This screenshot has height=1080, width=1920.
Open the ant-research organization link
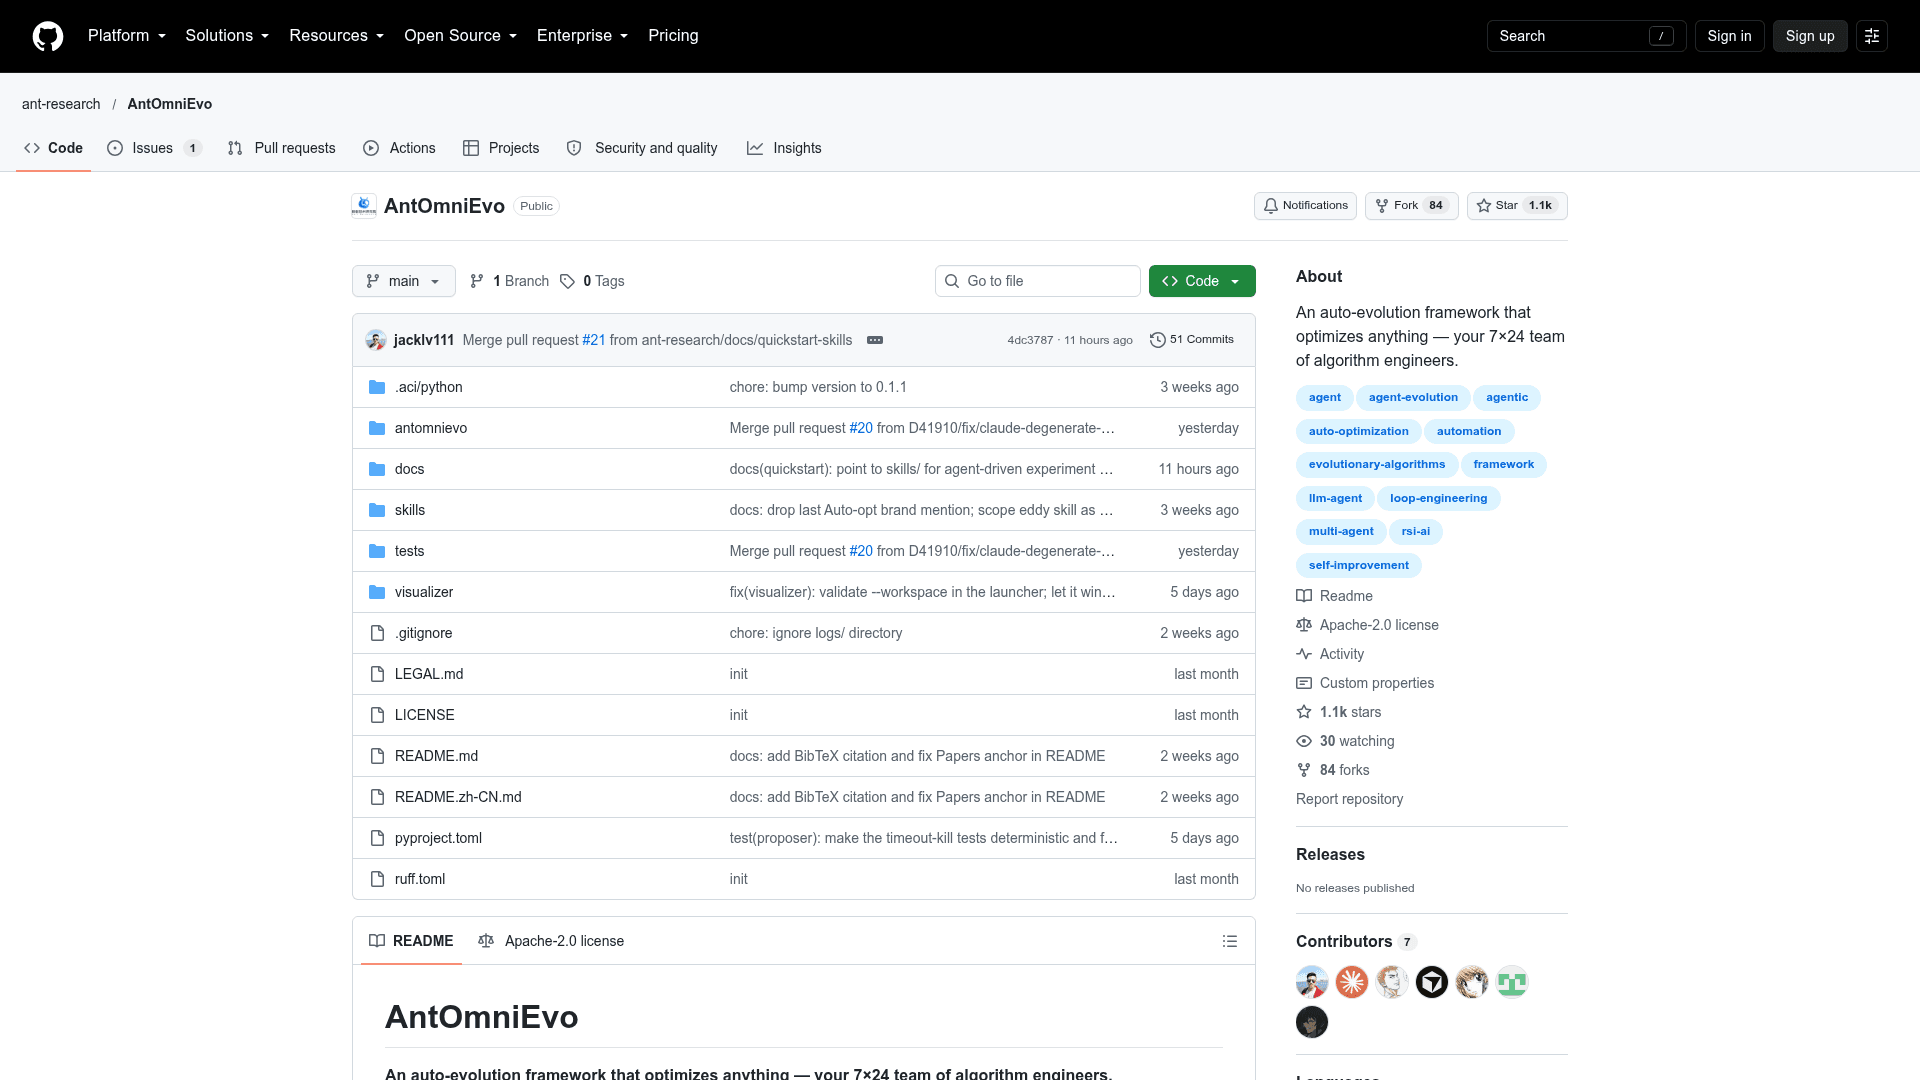61,104
